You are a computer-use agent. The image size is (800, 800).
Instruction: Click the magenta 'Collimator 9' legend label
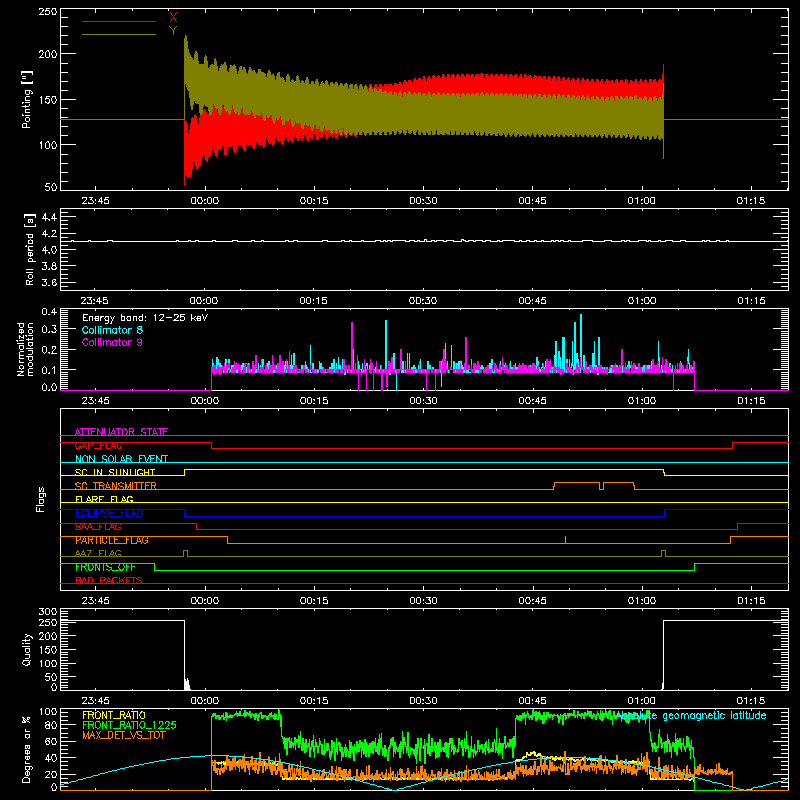click(x=112, y=342)
